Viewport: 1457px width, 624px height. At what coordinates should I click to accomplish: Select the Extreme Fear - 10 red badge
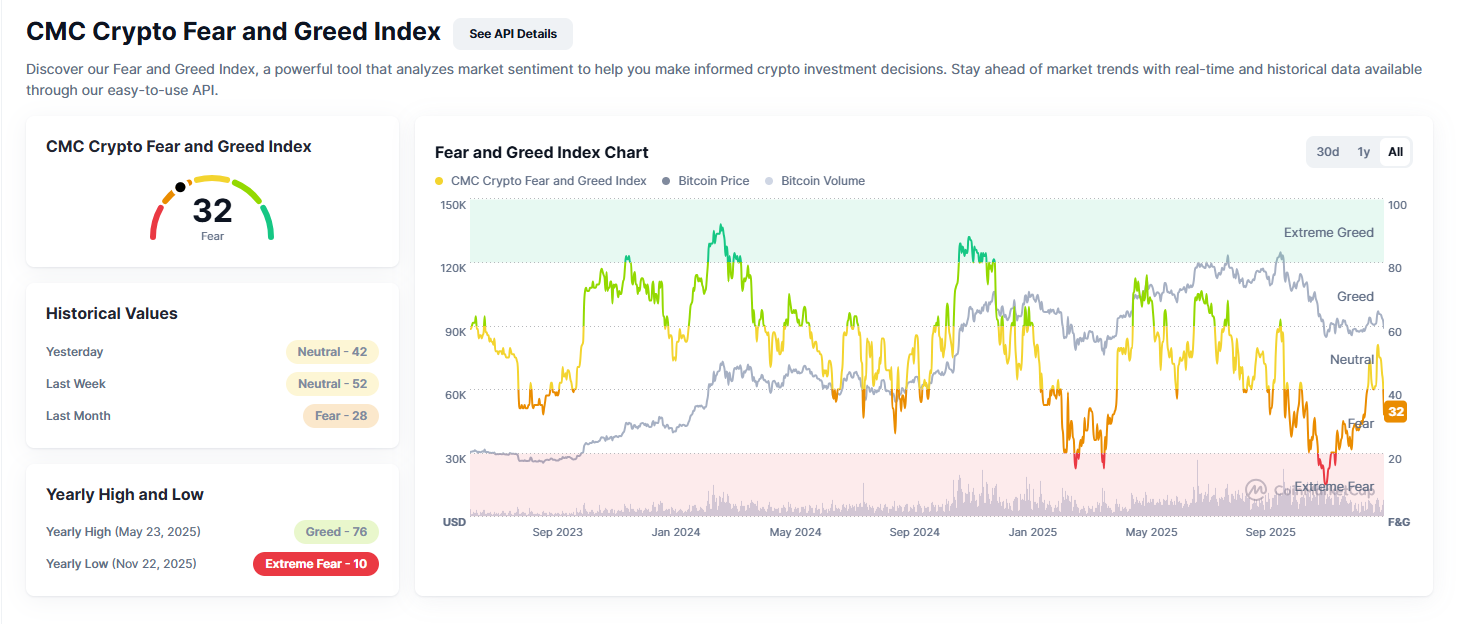316,563
